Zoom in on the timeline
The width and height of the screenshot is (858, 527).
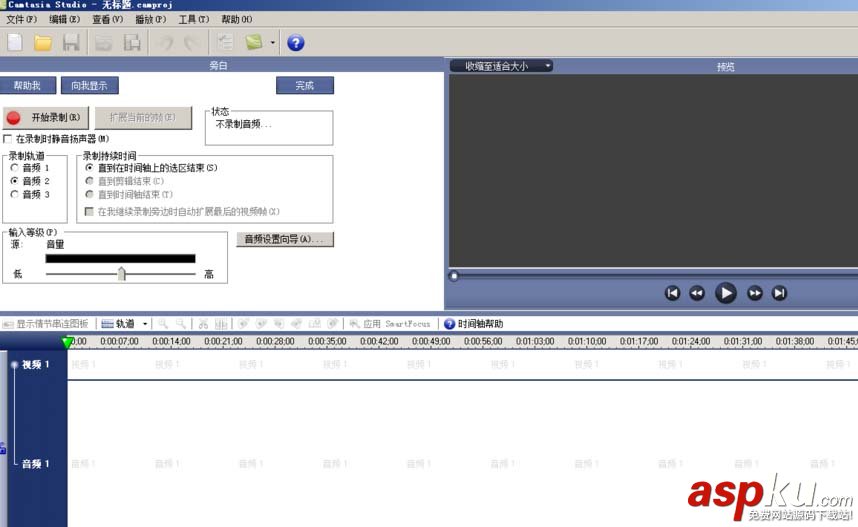pyautogui.click(x=163, y=324)
